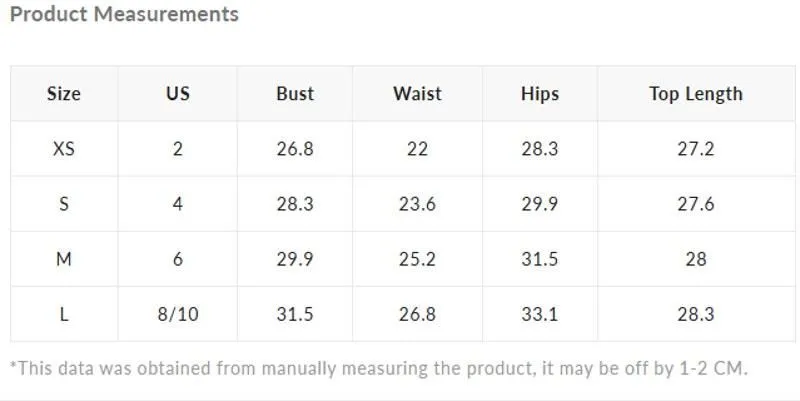Image resolution: width=800 pixels, height=401 pixels.
Task: Click the hips value 31.5
Action: [540, 259]
